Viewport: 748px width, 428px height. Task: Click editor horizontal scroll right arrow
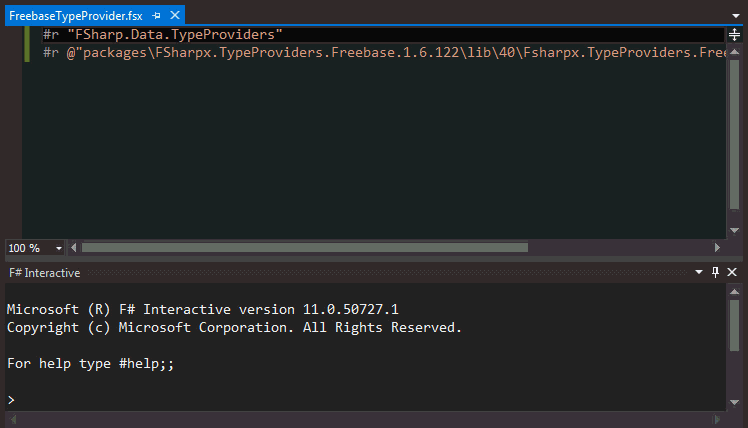[x=717, y=248]
